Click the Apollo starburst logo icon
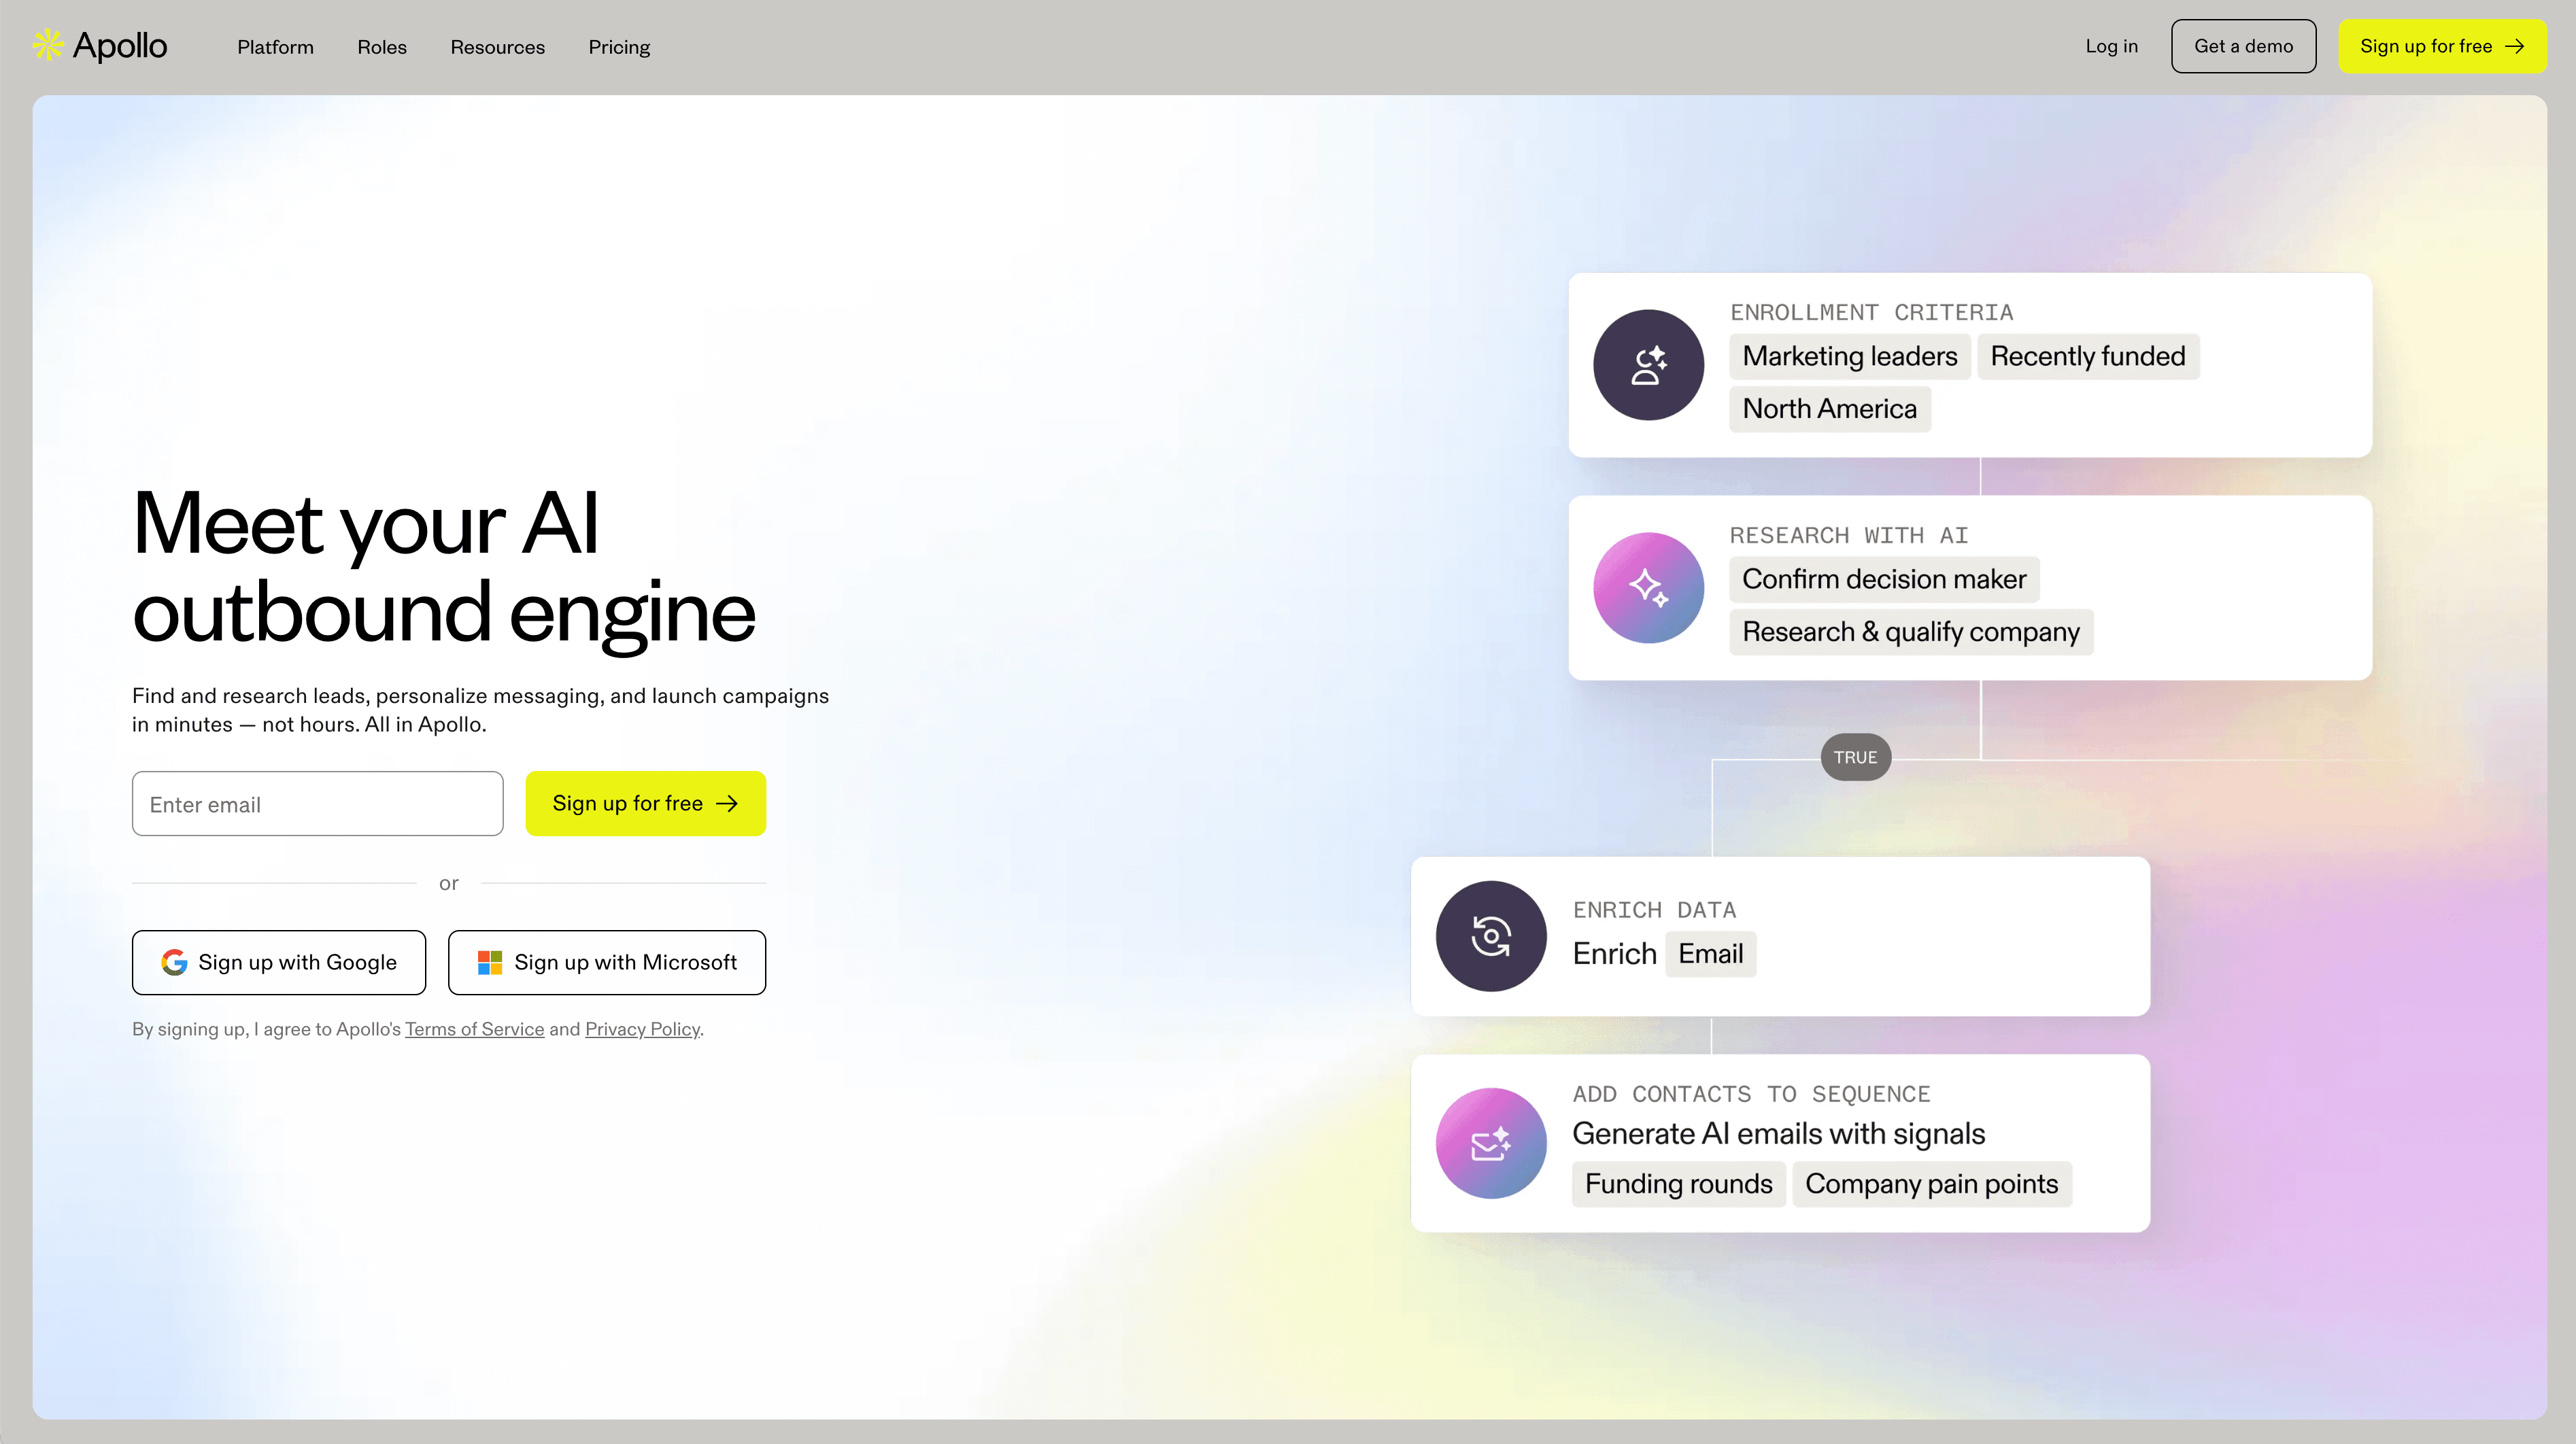This screenshot has width=2576, height=1444. click(48, 45)
